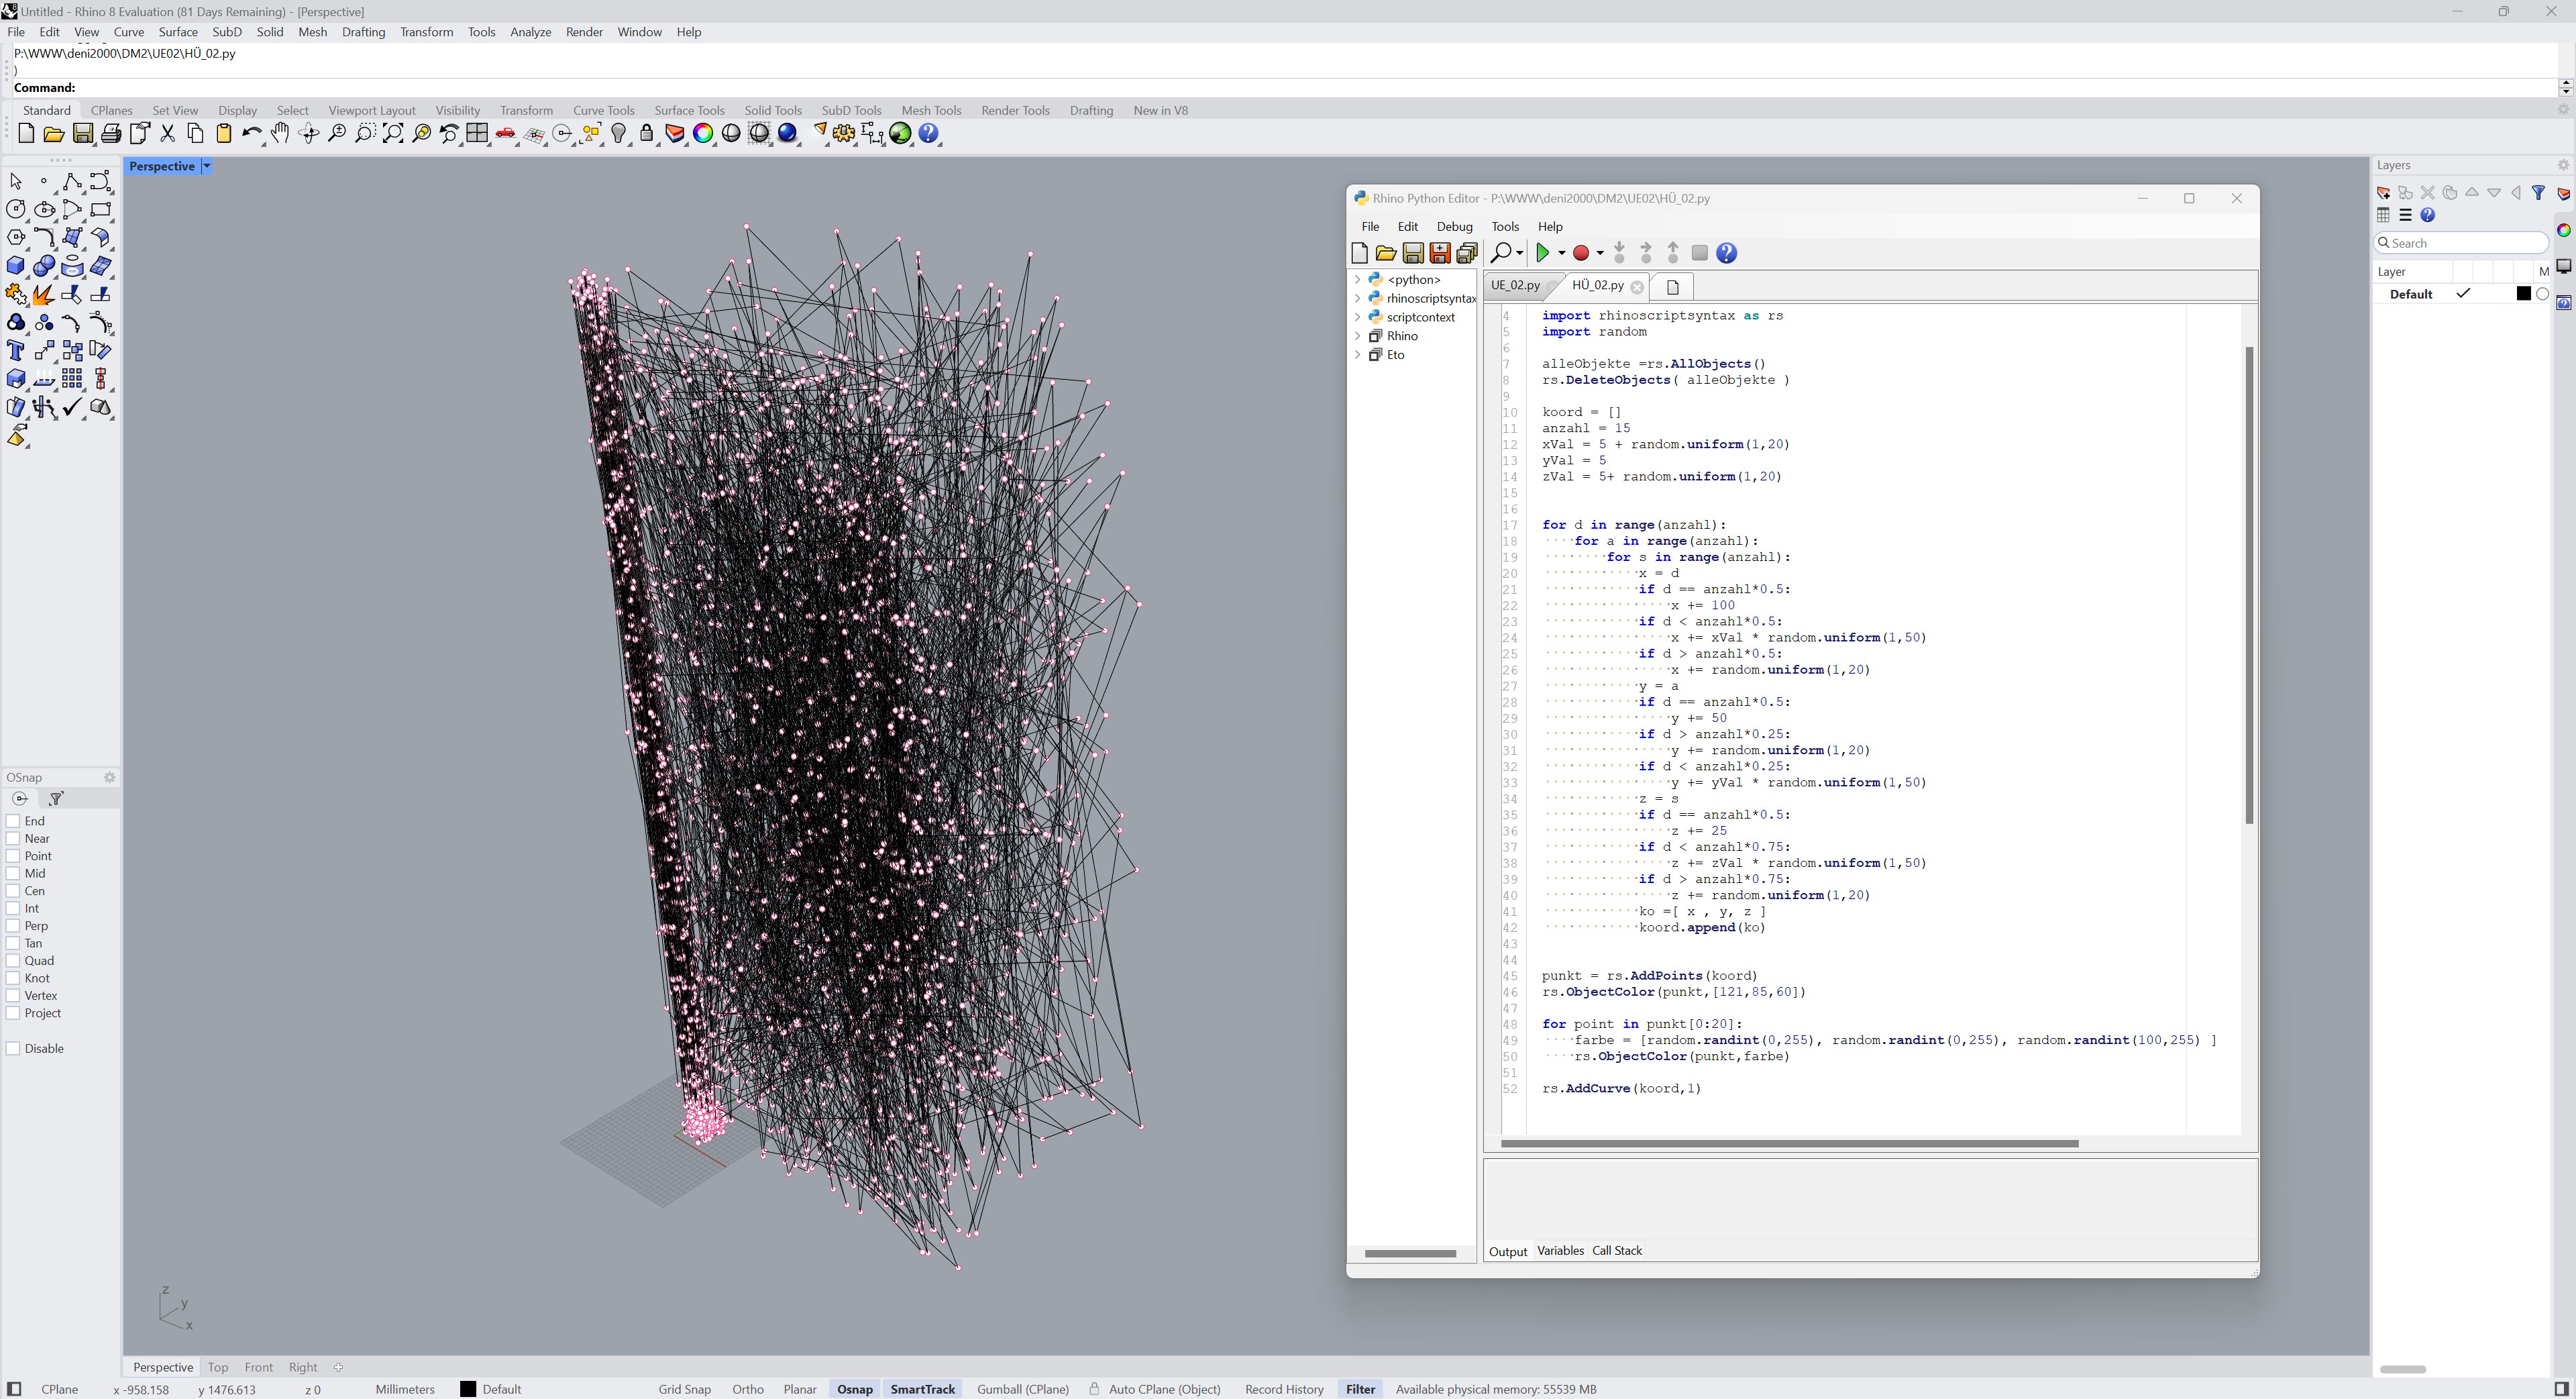Click the help icon in the Python editor toolbar

[x=1726, y=253]
